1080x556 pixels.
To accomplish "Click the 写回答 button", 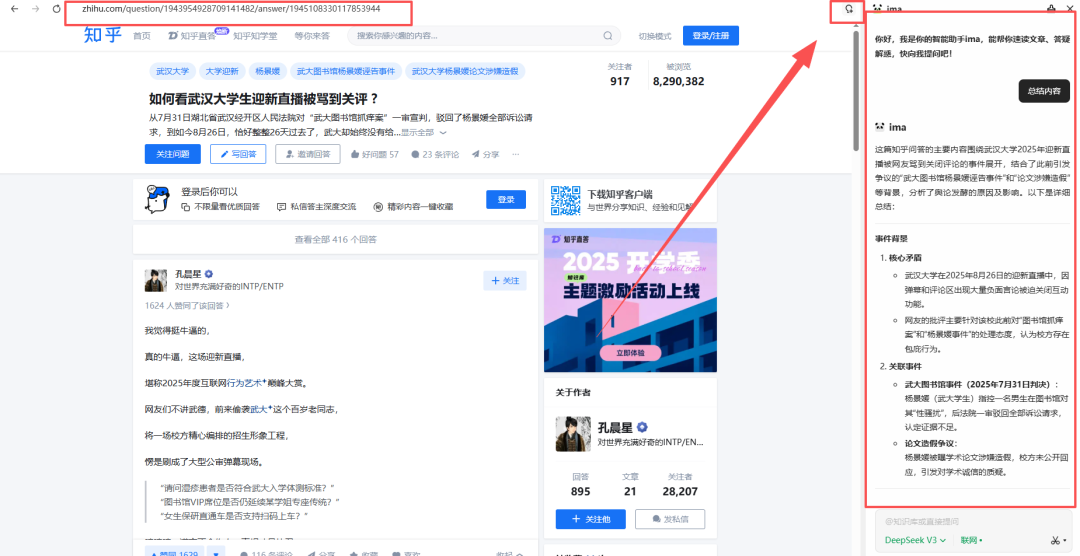I will (238, 154).
